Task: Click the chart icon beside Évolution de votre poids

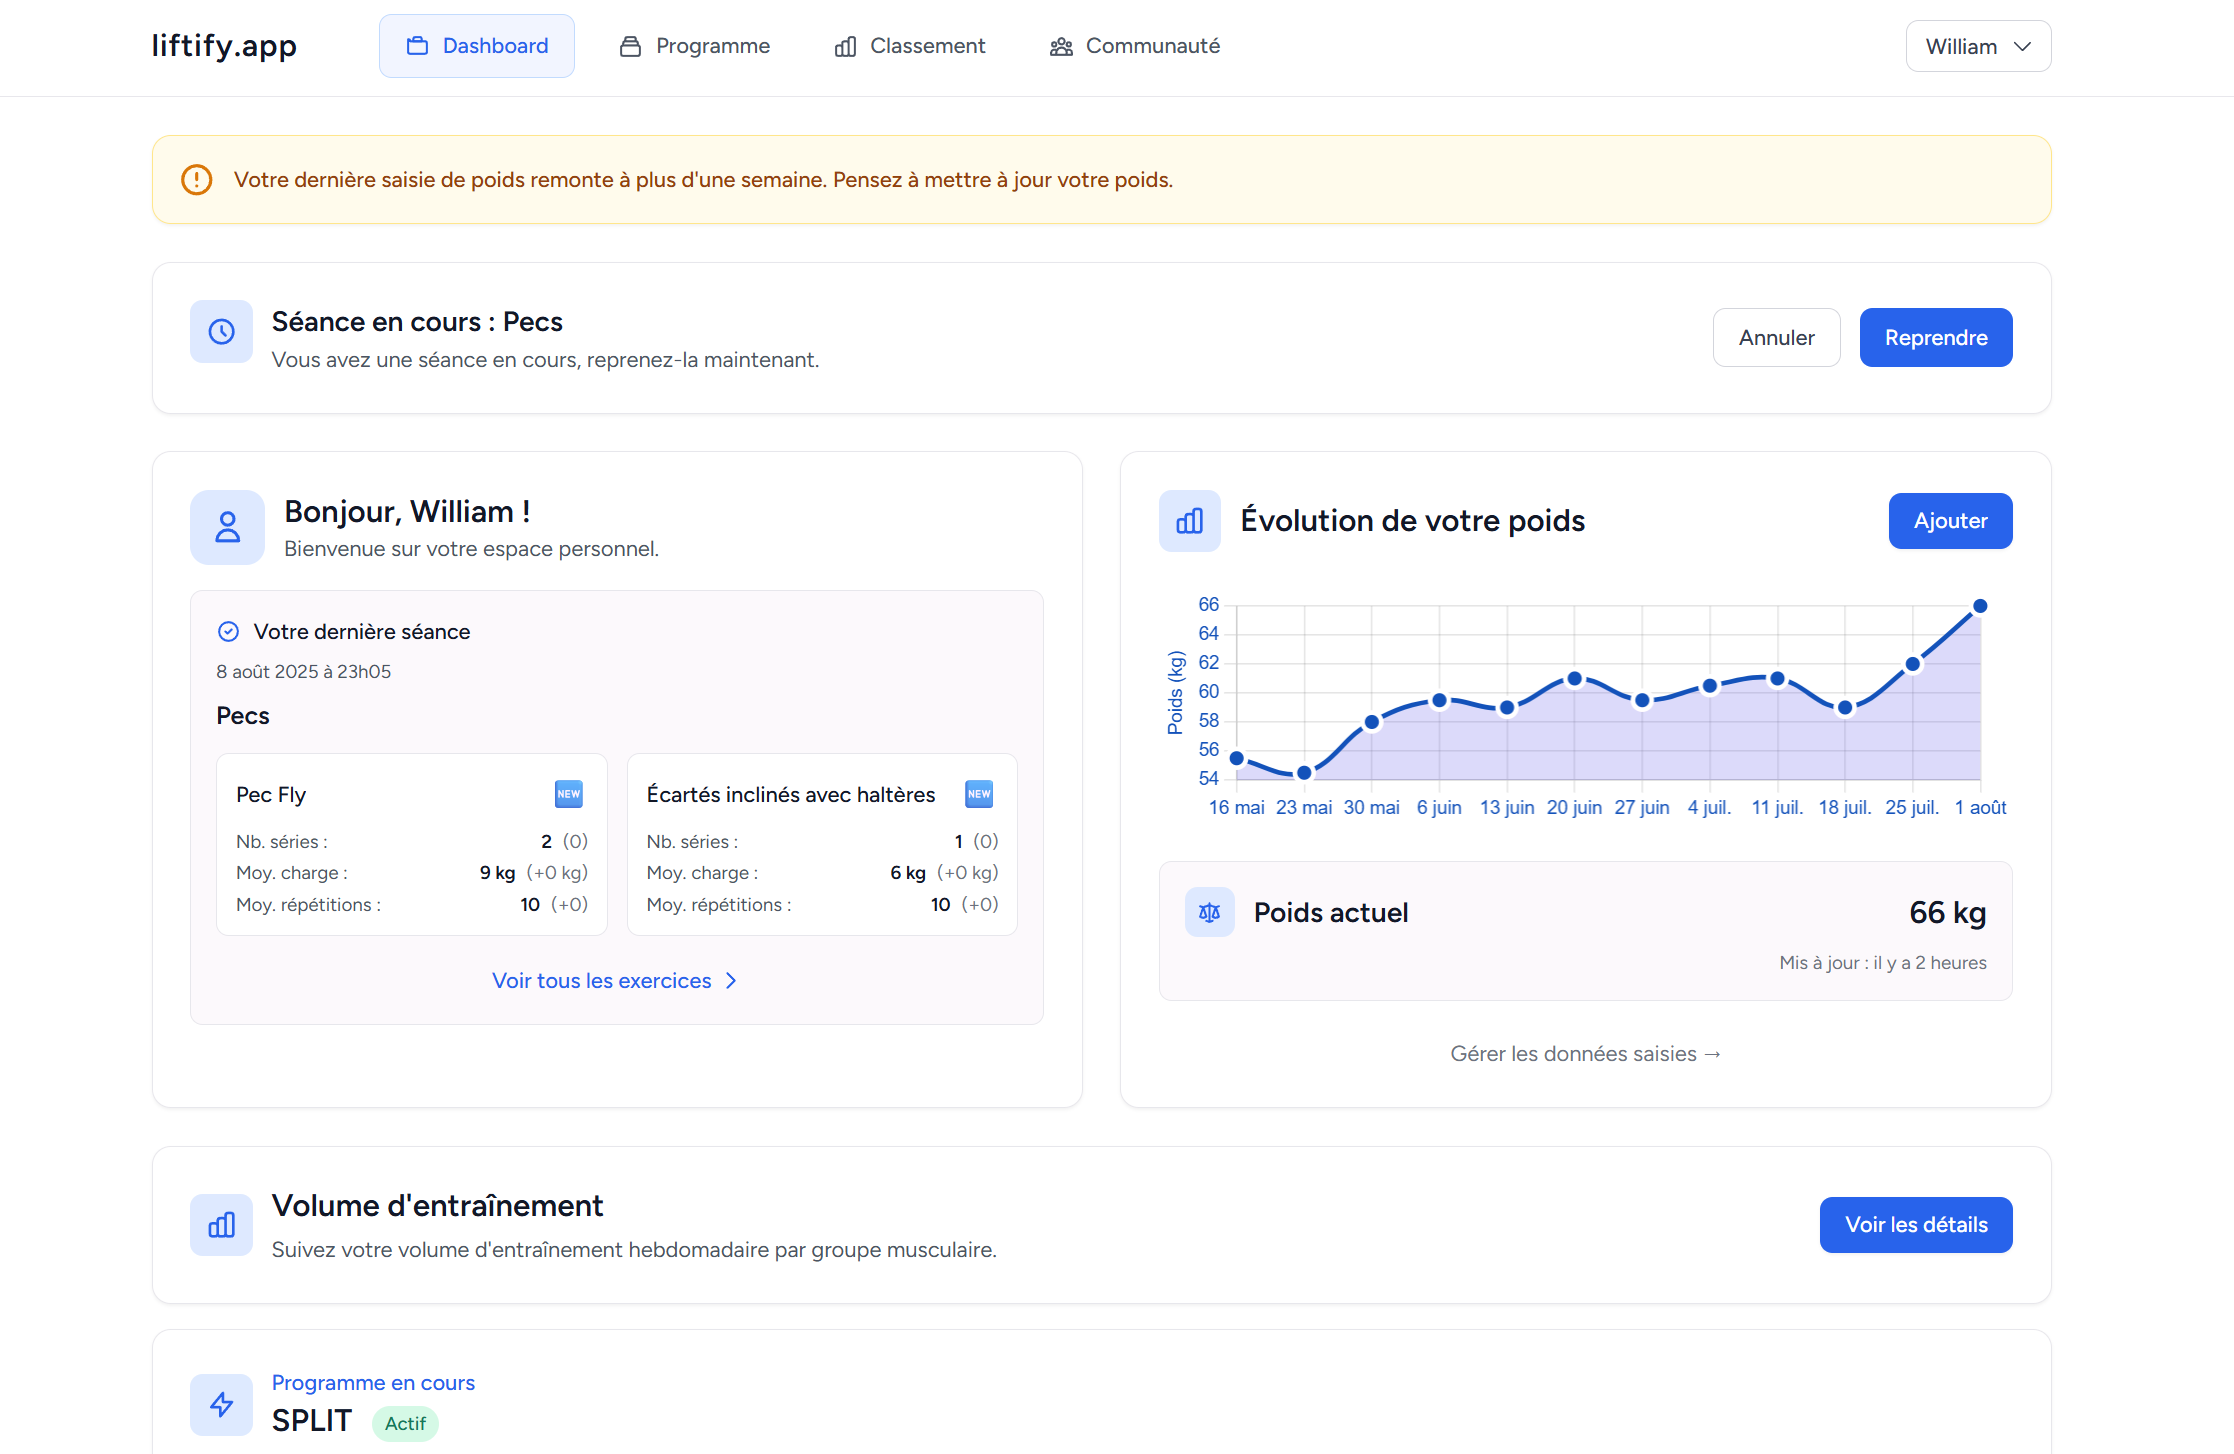Action: 1189,521
